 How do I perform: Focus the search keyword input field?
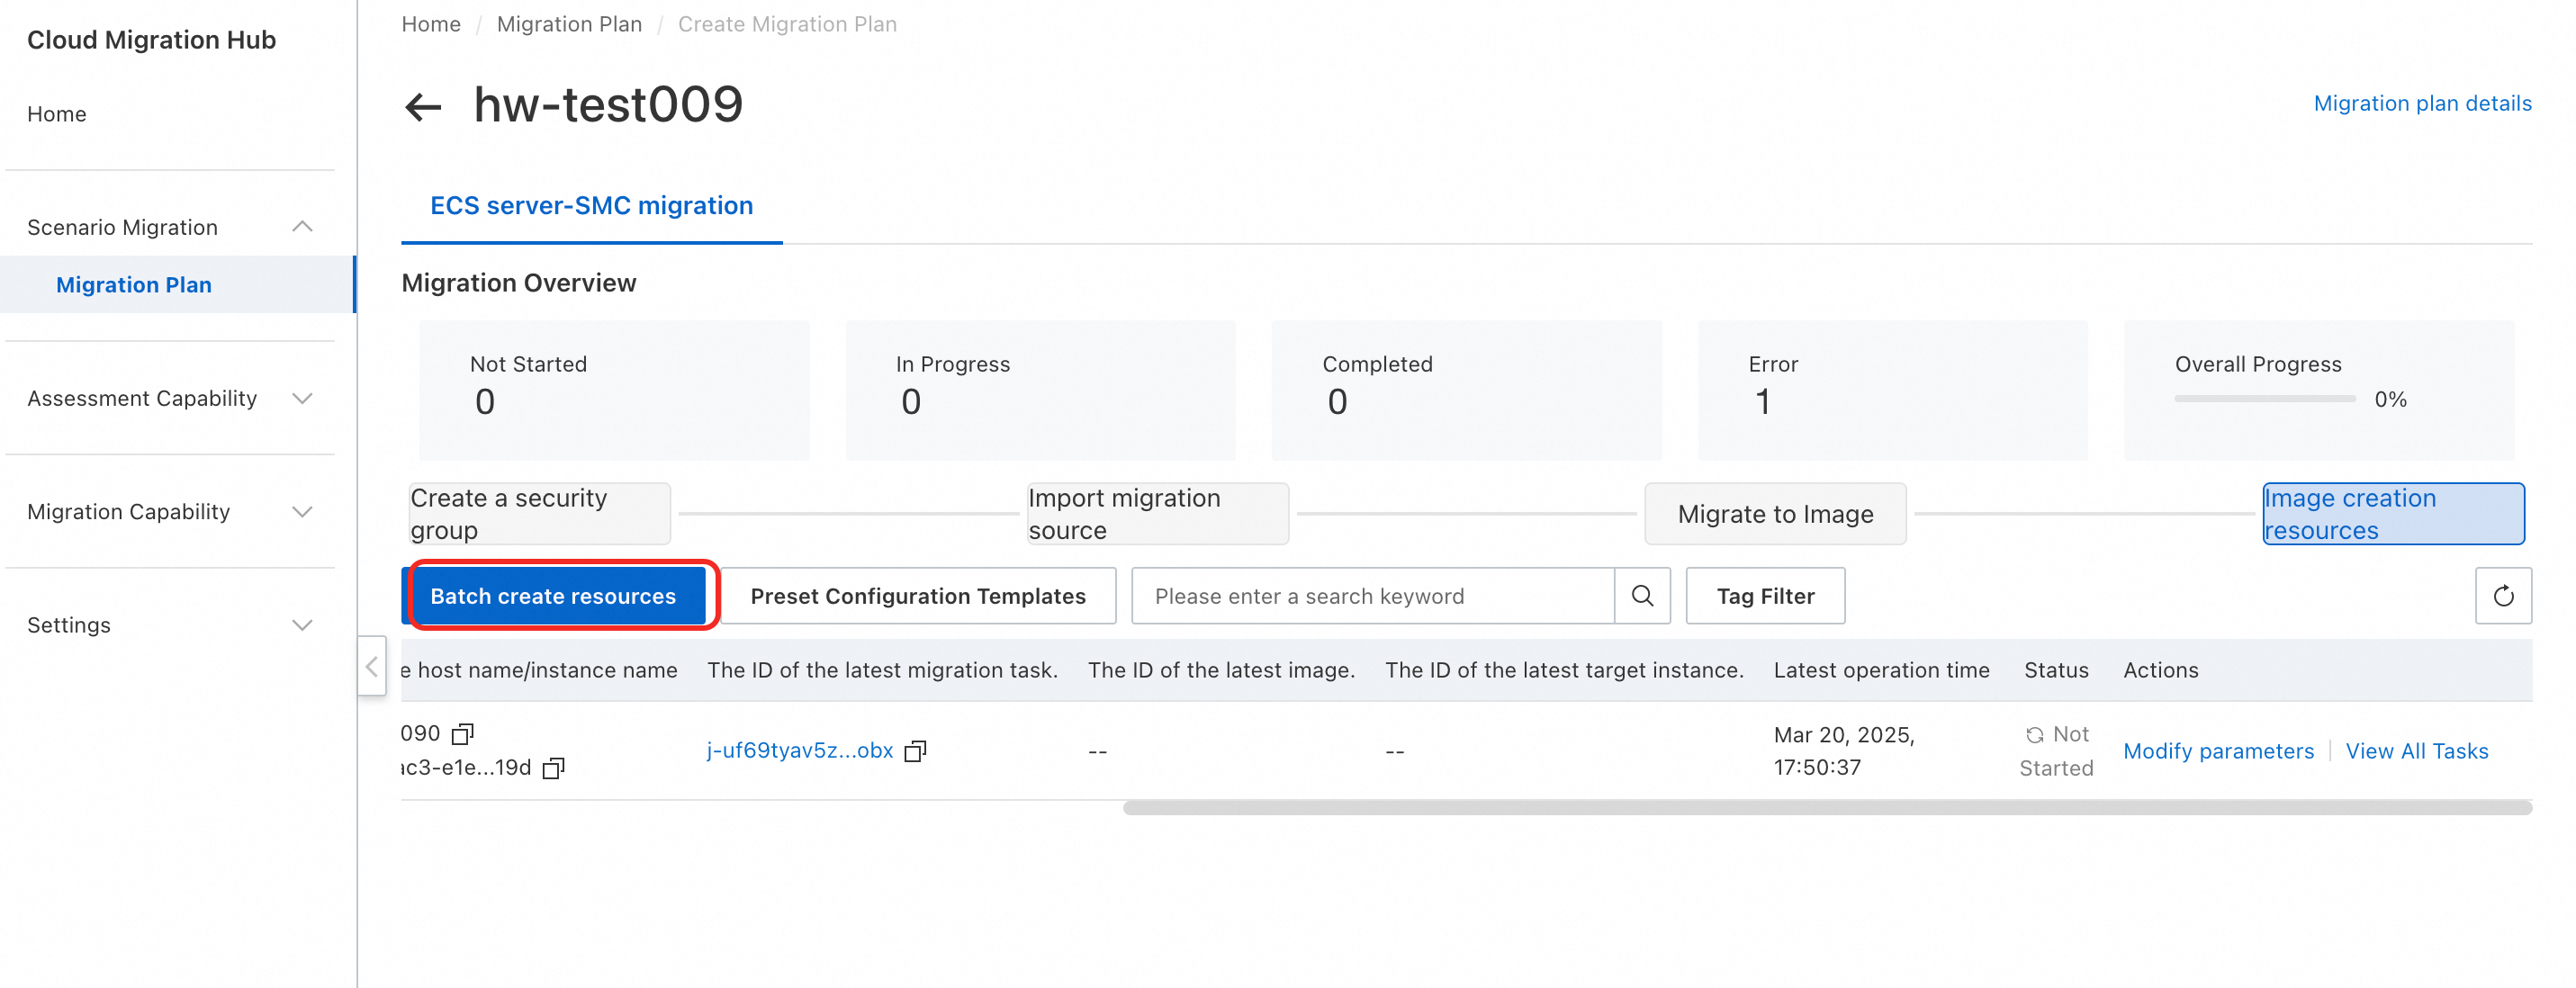(1372, 596)
